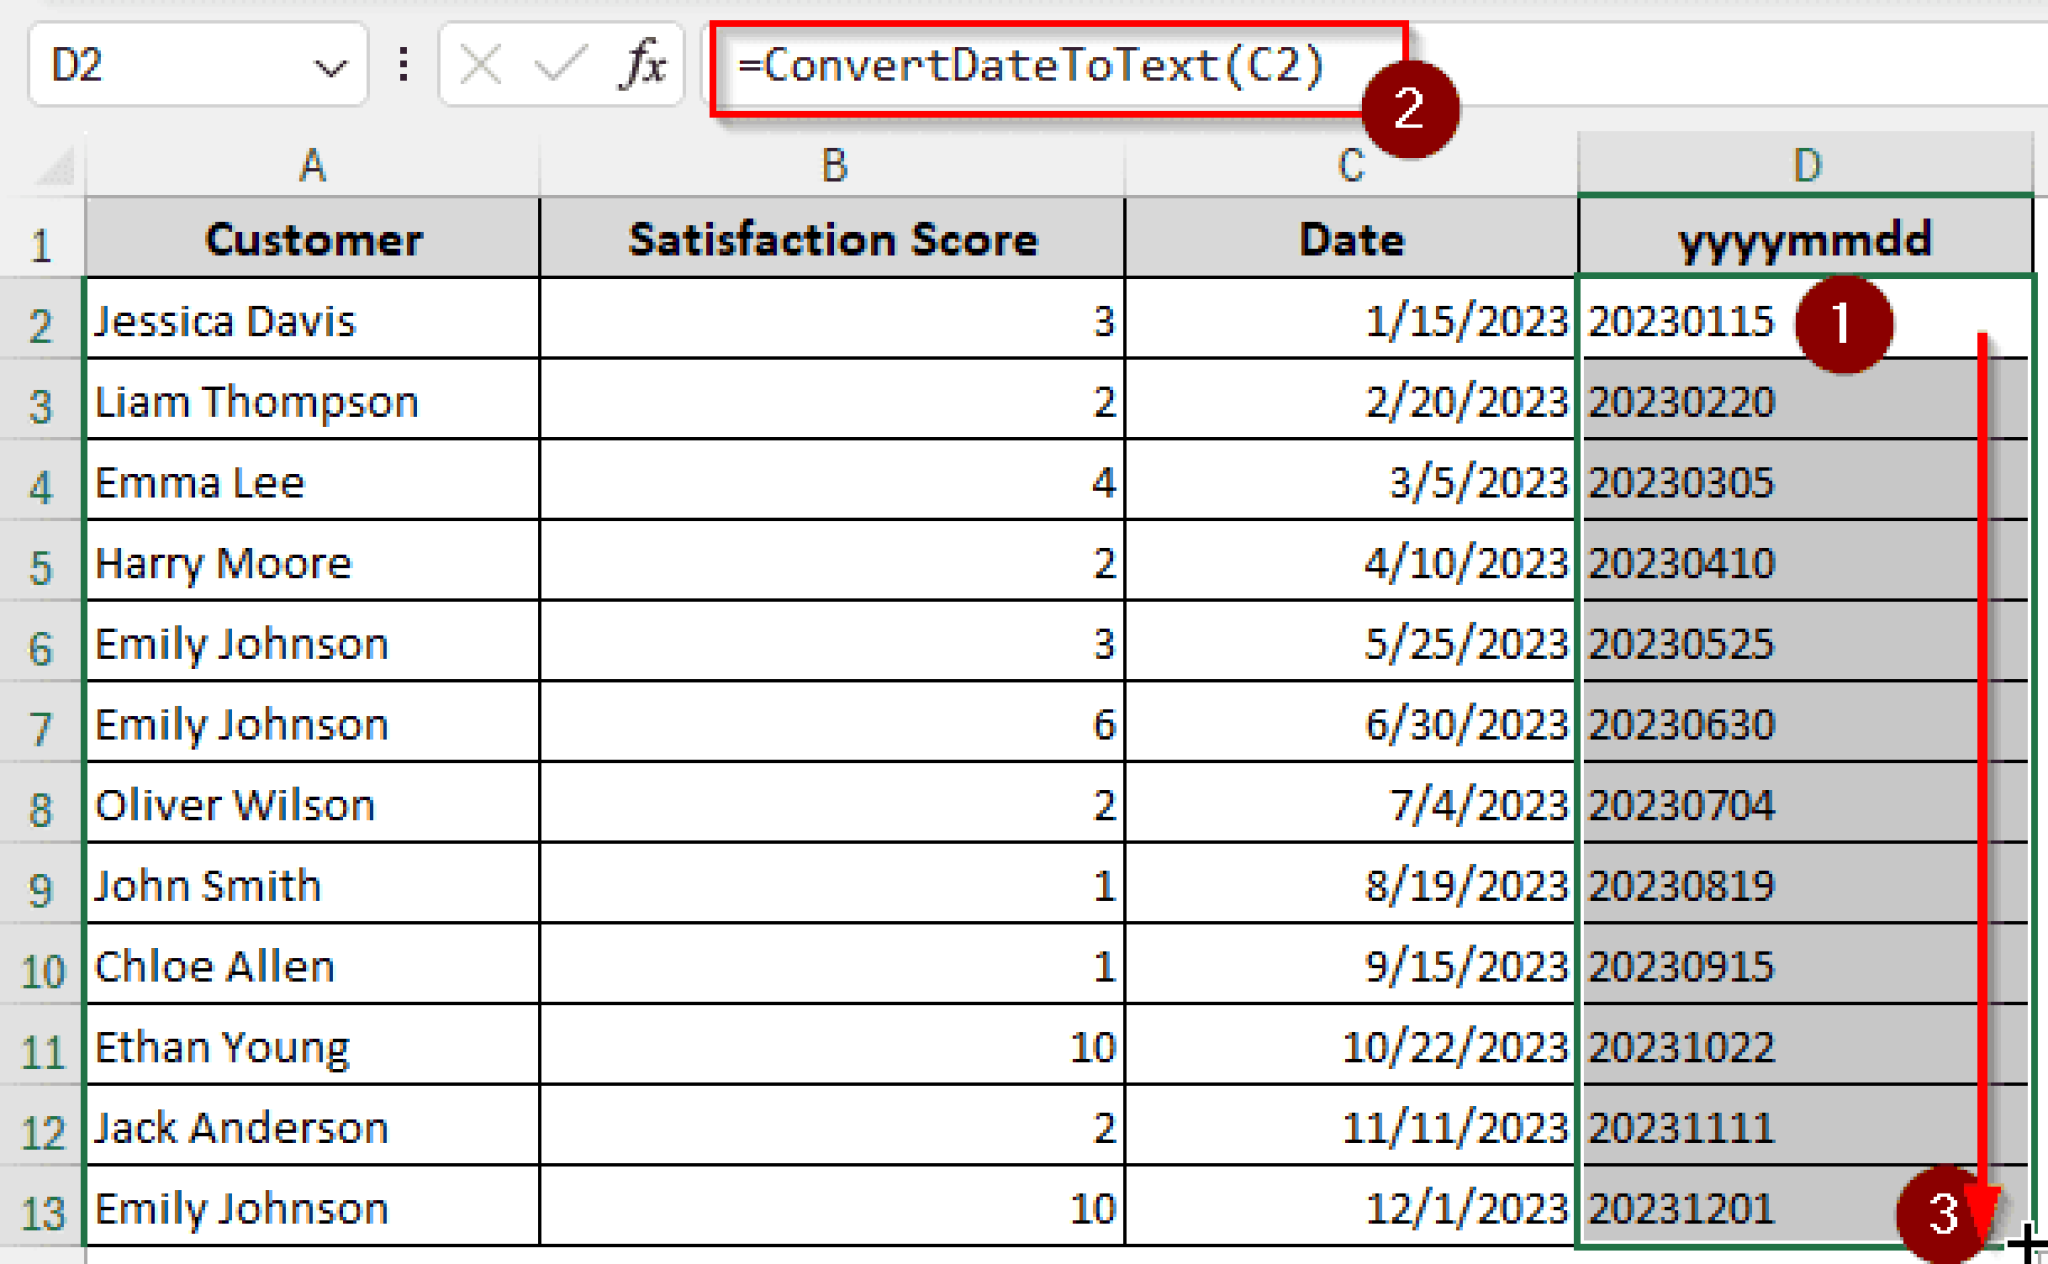Click the formula bar with ConvertDateToText formula
The height and width of the screenshot is (1264, 2048).
[x=1030, y=66]
